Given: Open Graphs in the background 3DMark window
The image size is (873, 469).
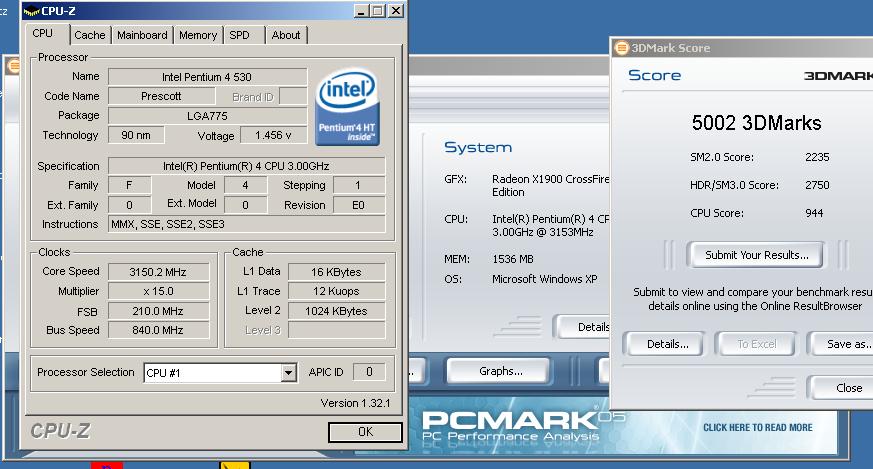Looking at the screenshot, I should point(500,371).
